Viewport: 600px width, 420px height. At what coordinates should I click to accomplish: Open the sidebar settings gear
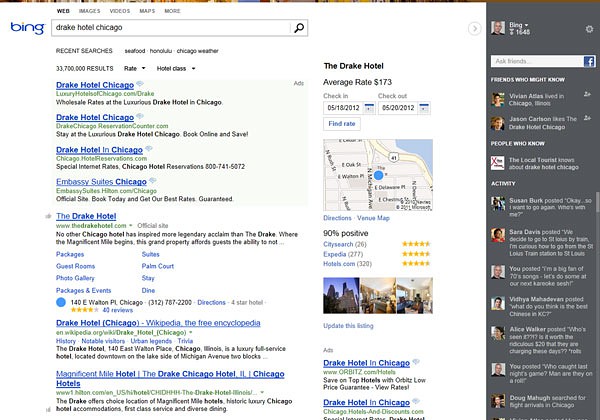590,28
